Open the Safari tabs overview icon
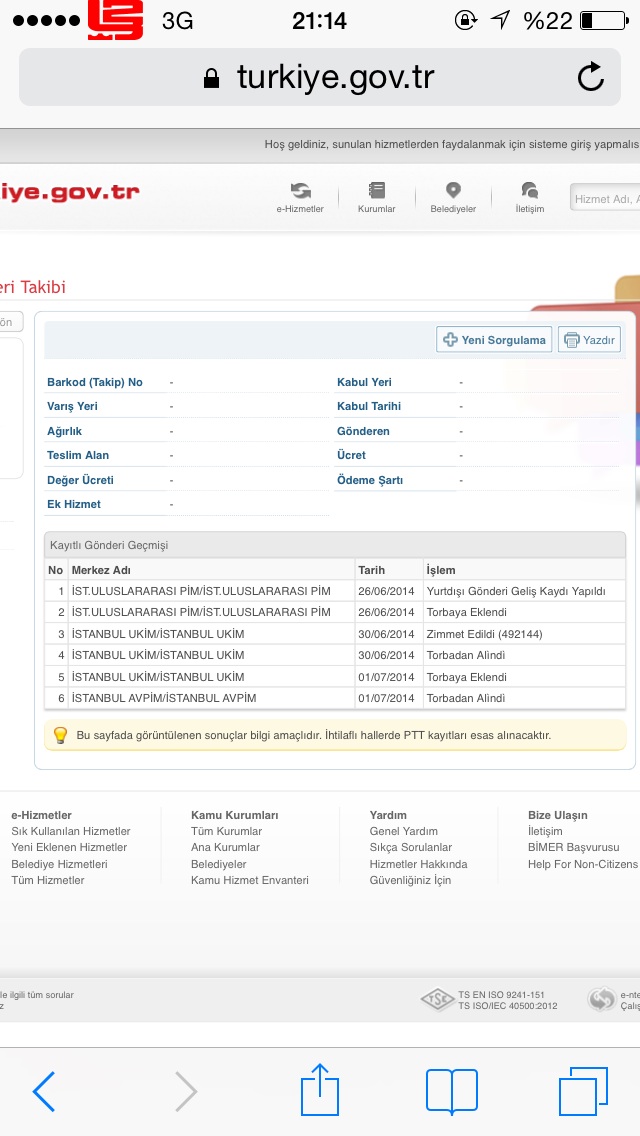The image size is (640, 1136). [x=583, y=1091]
